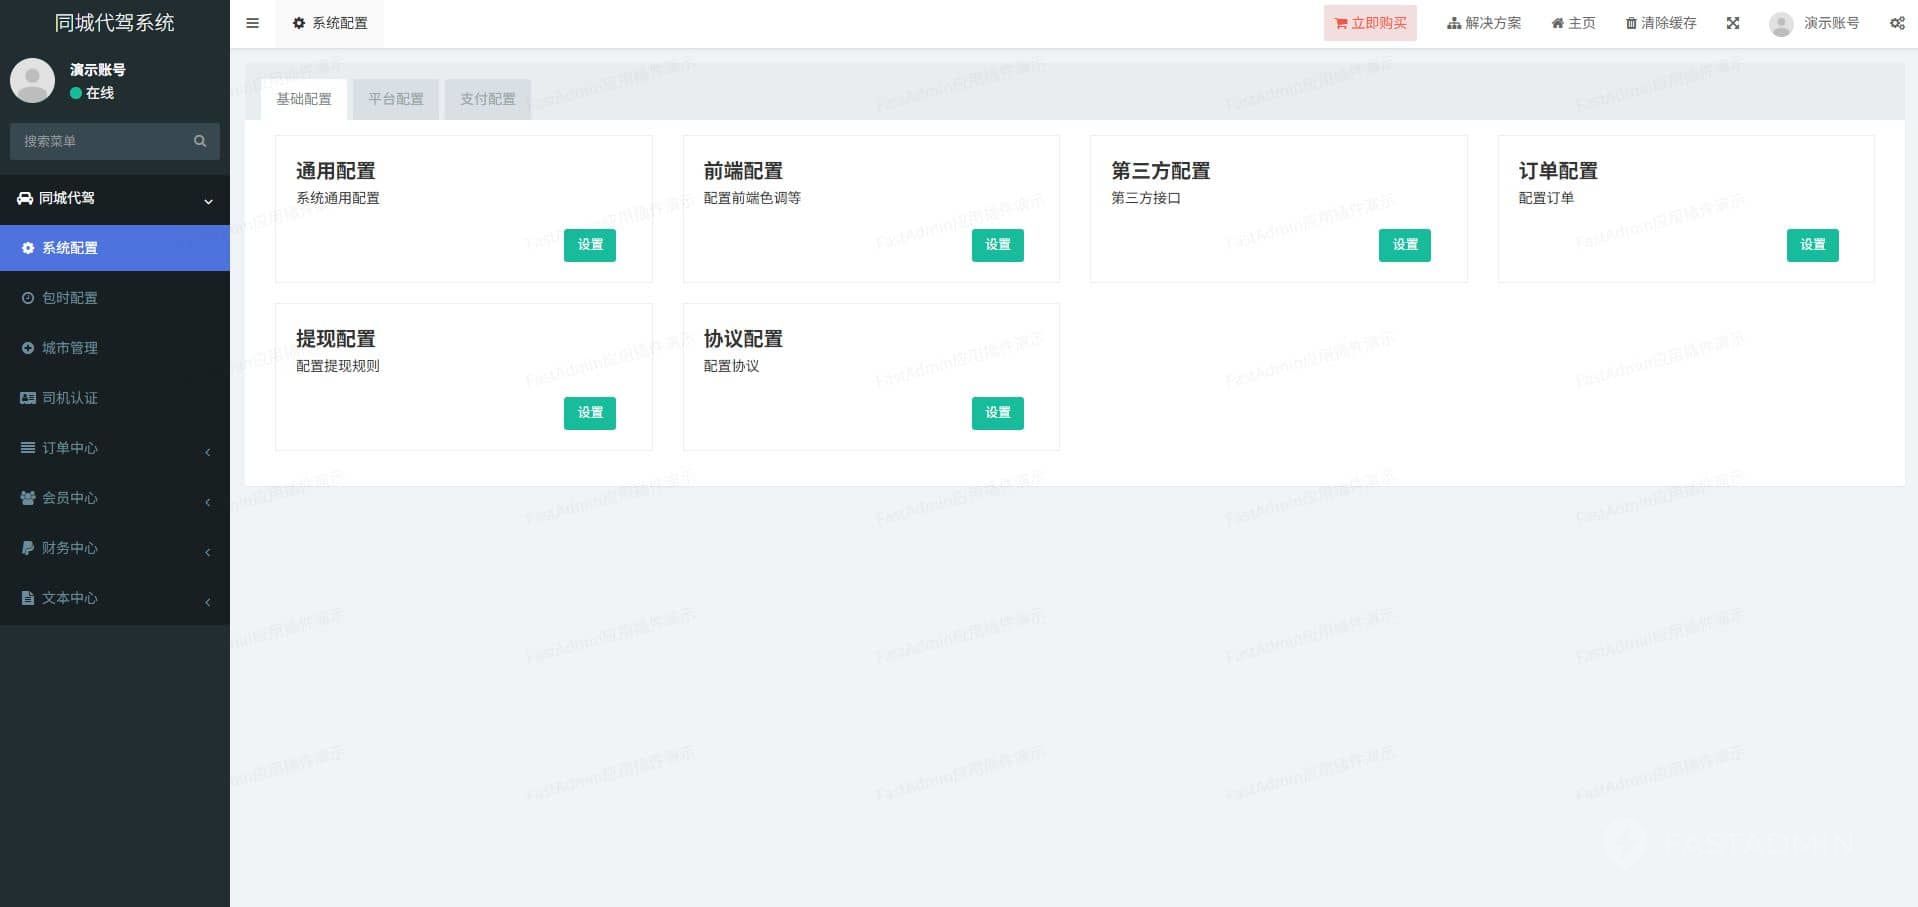Click 设置 button on 协议配置 card

click(x=998, y=413)
